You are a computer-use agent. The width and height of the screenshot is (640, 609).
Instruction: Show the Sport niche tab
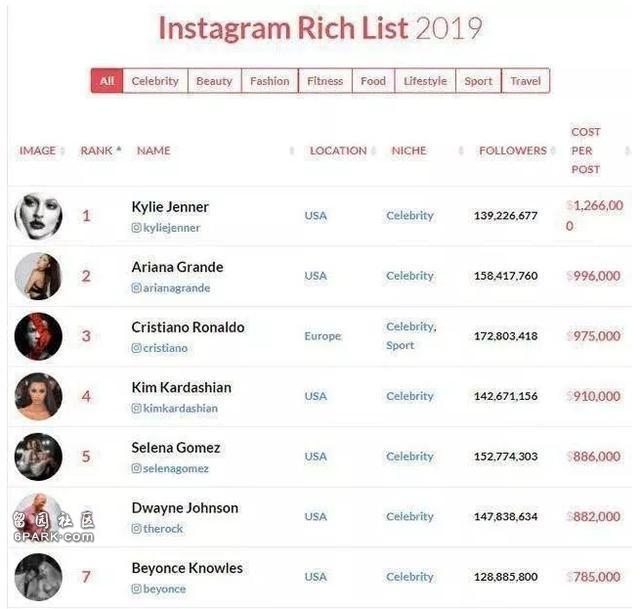click(x=478, y=81)
